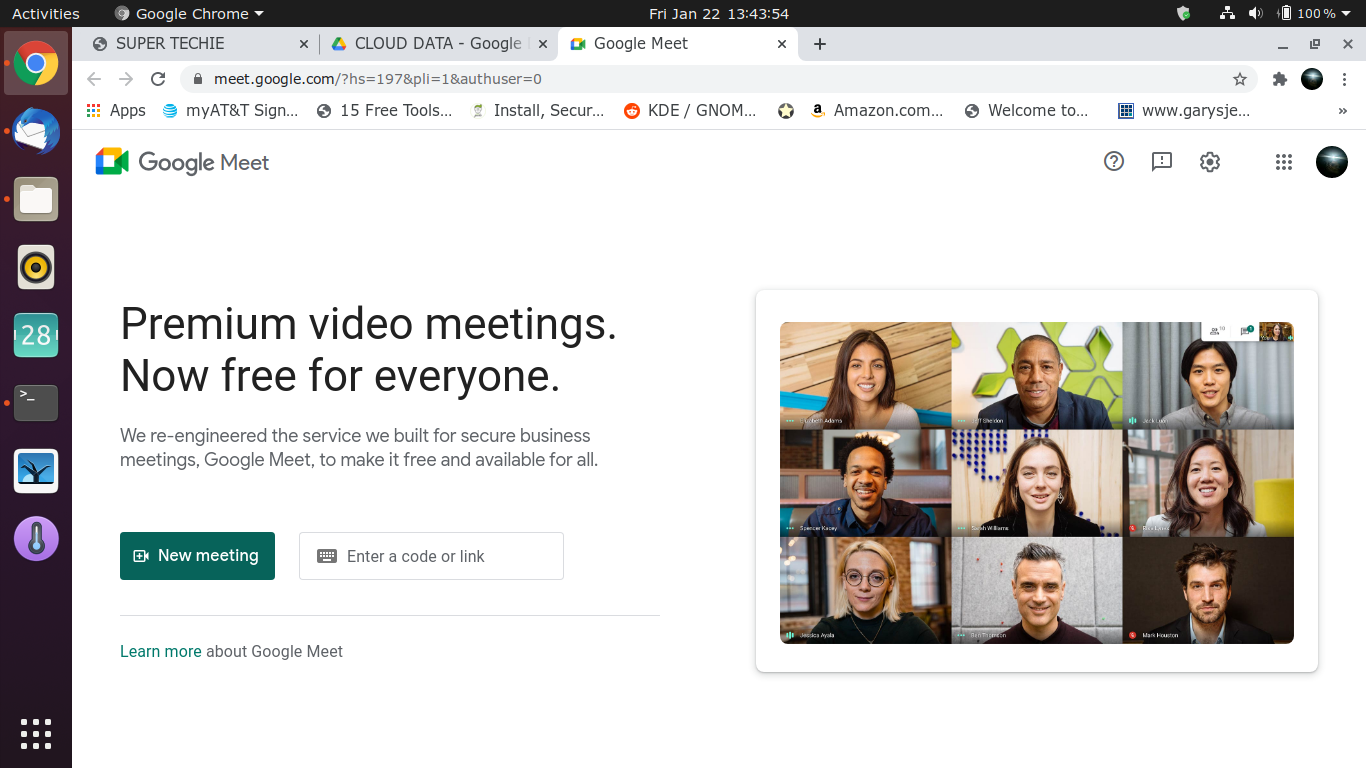Viewport: 1366px width, 768px height.
Task: Open the calendar app in dock
Action: (36, 335)
